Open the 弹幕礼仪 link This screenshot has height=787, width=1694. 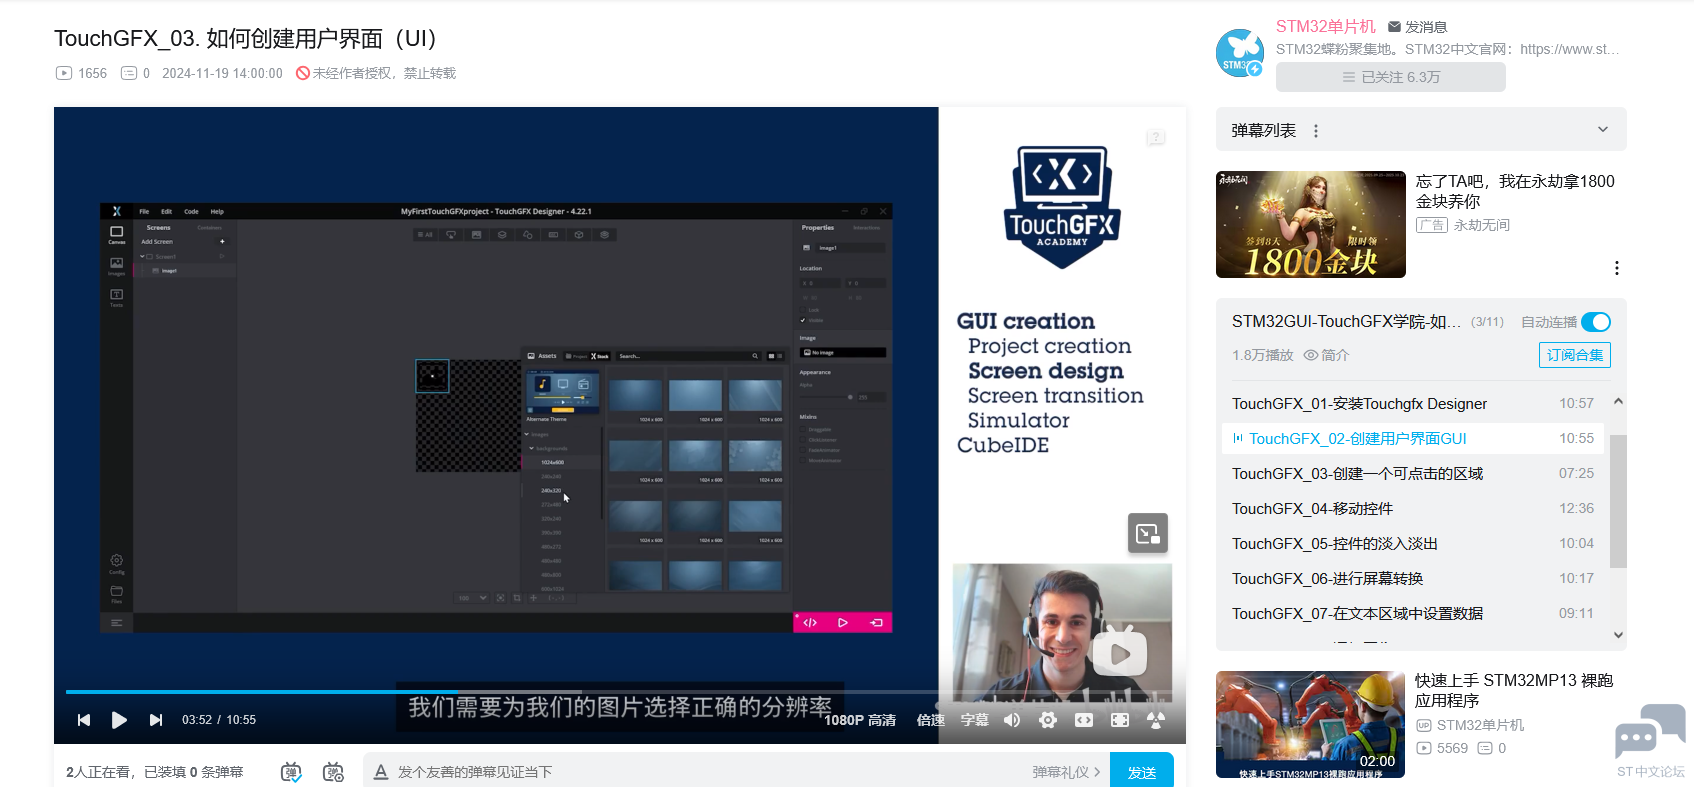click(x=1066, y=772)
